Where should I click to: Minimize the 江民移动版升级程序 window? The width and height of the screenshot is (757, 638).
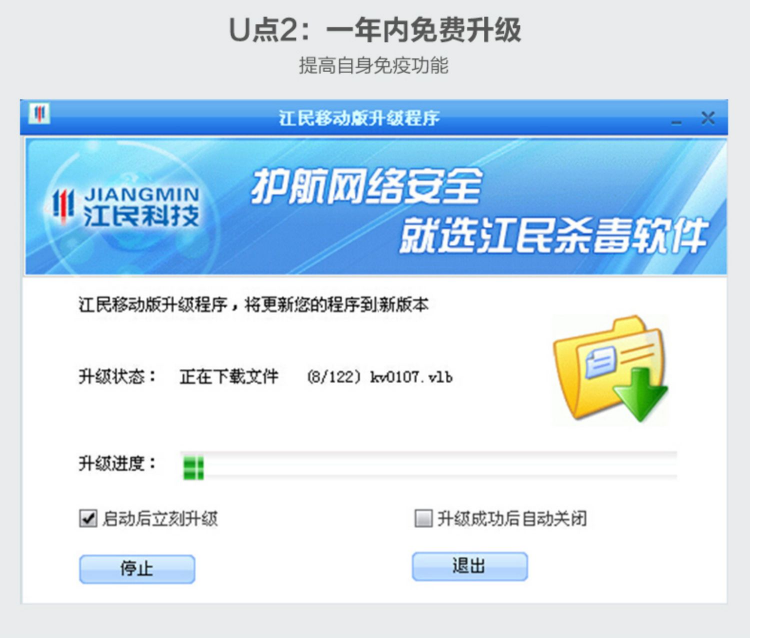pos(677,119)
